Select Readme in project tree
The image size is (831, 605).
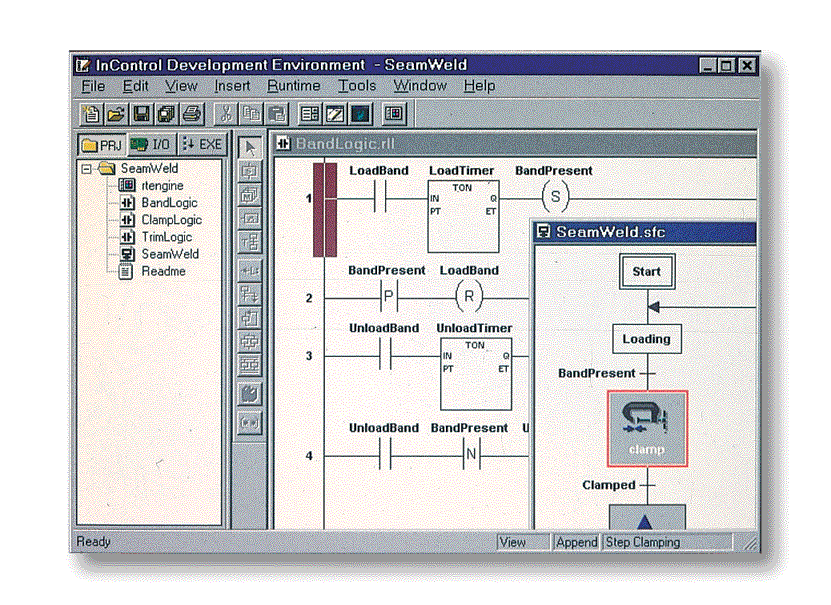[163, 271]
